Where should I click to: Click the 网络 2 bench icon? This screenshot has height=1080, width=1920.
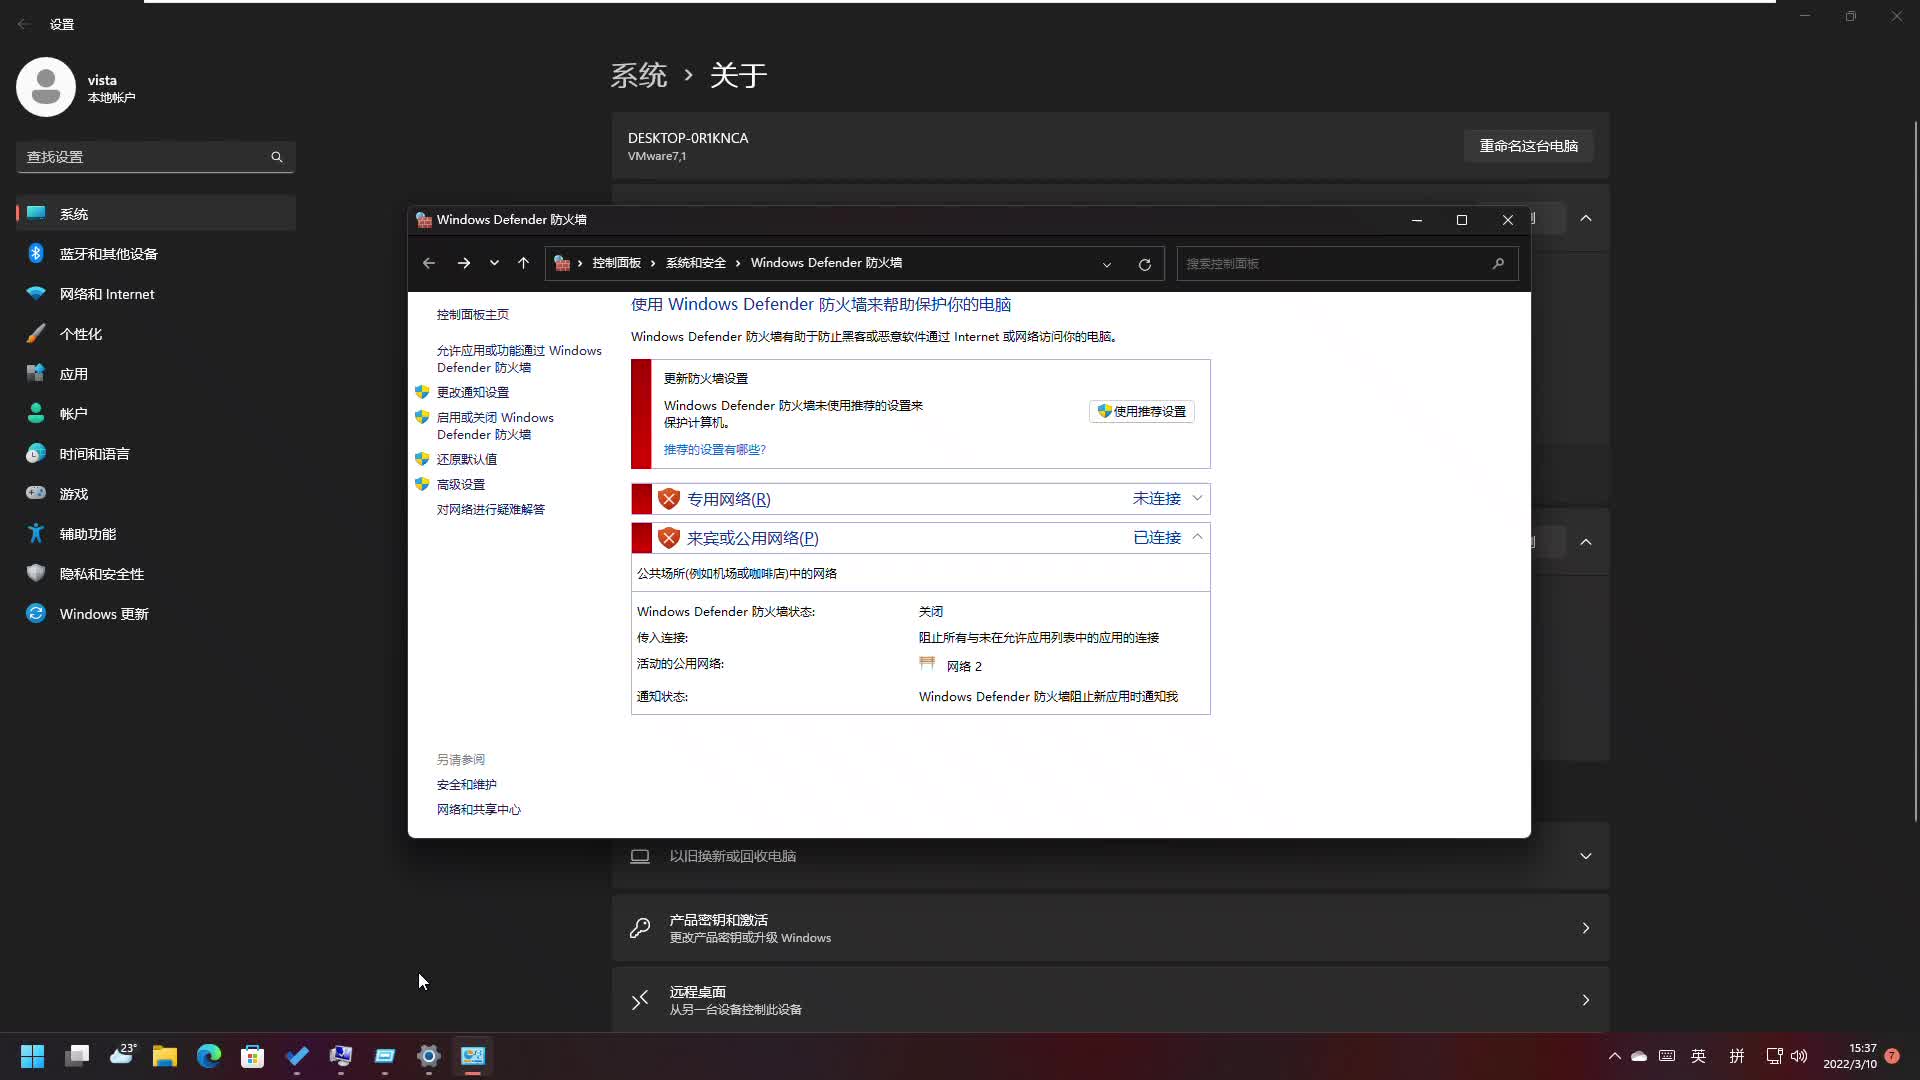[x=927, y=664]
